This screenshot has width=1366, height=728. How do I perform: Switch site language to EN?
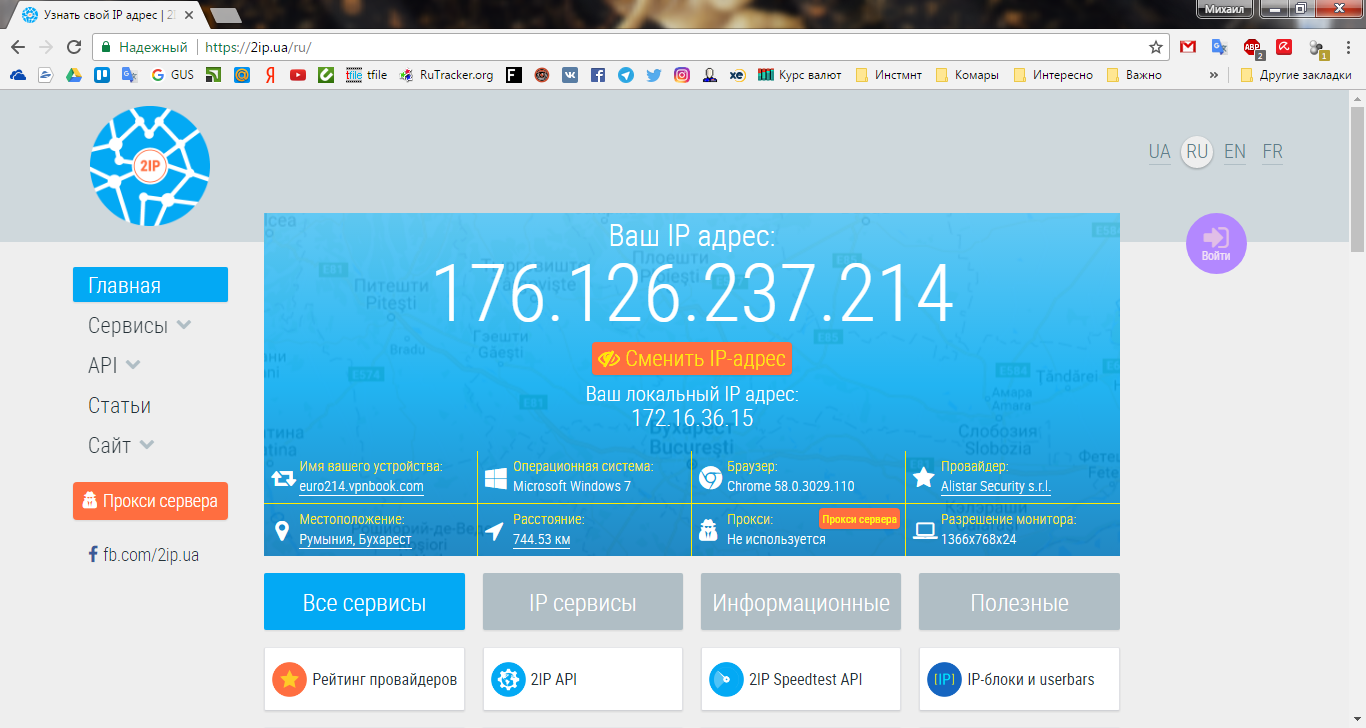(x=1235, y=152)
